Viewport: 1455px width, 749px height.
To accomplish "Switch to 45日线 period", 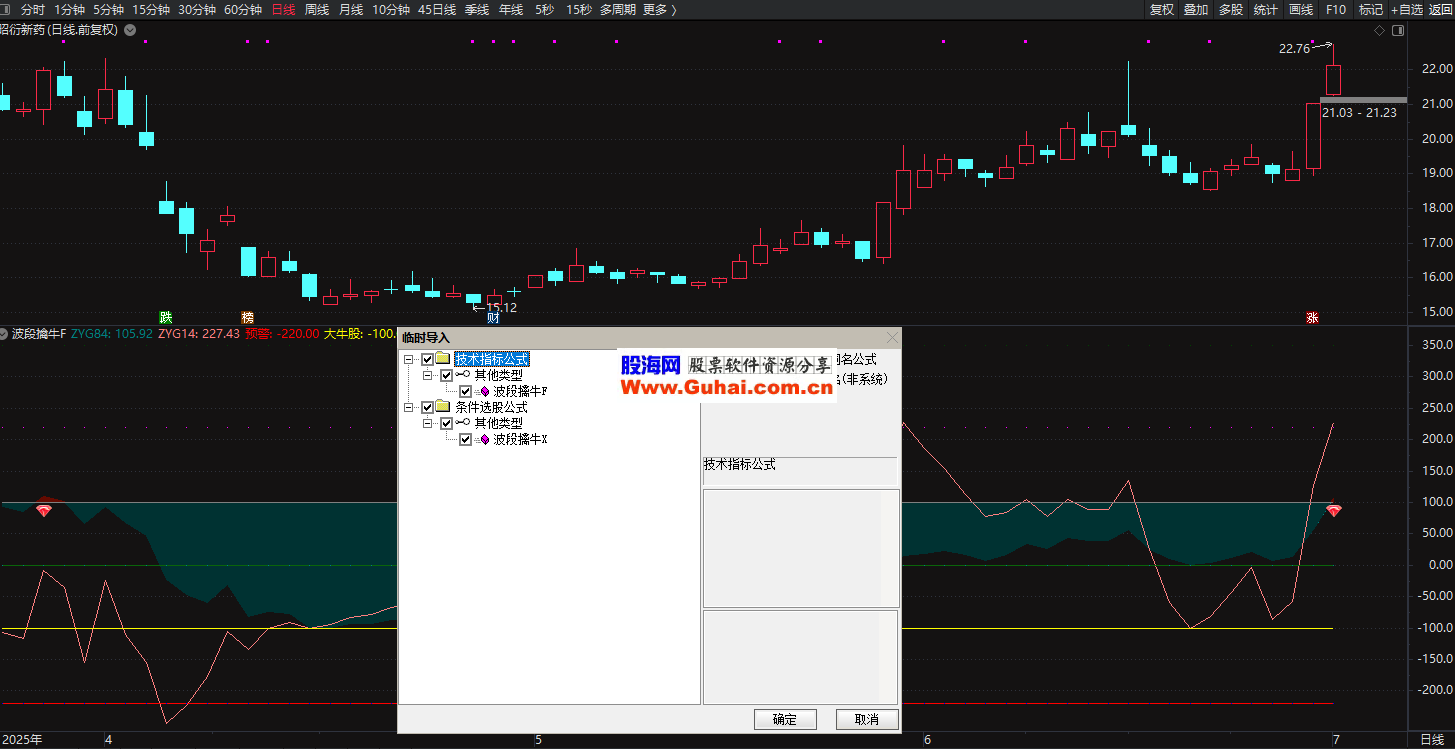I will coord(437,9).
